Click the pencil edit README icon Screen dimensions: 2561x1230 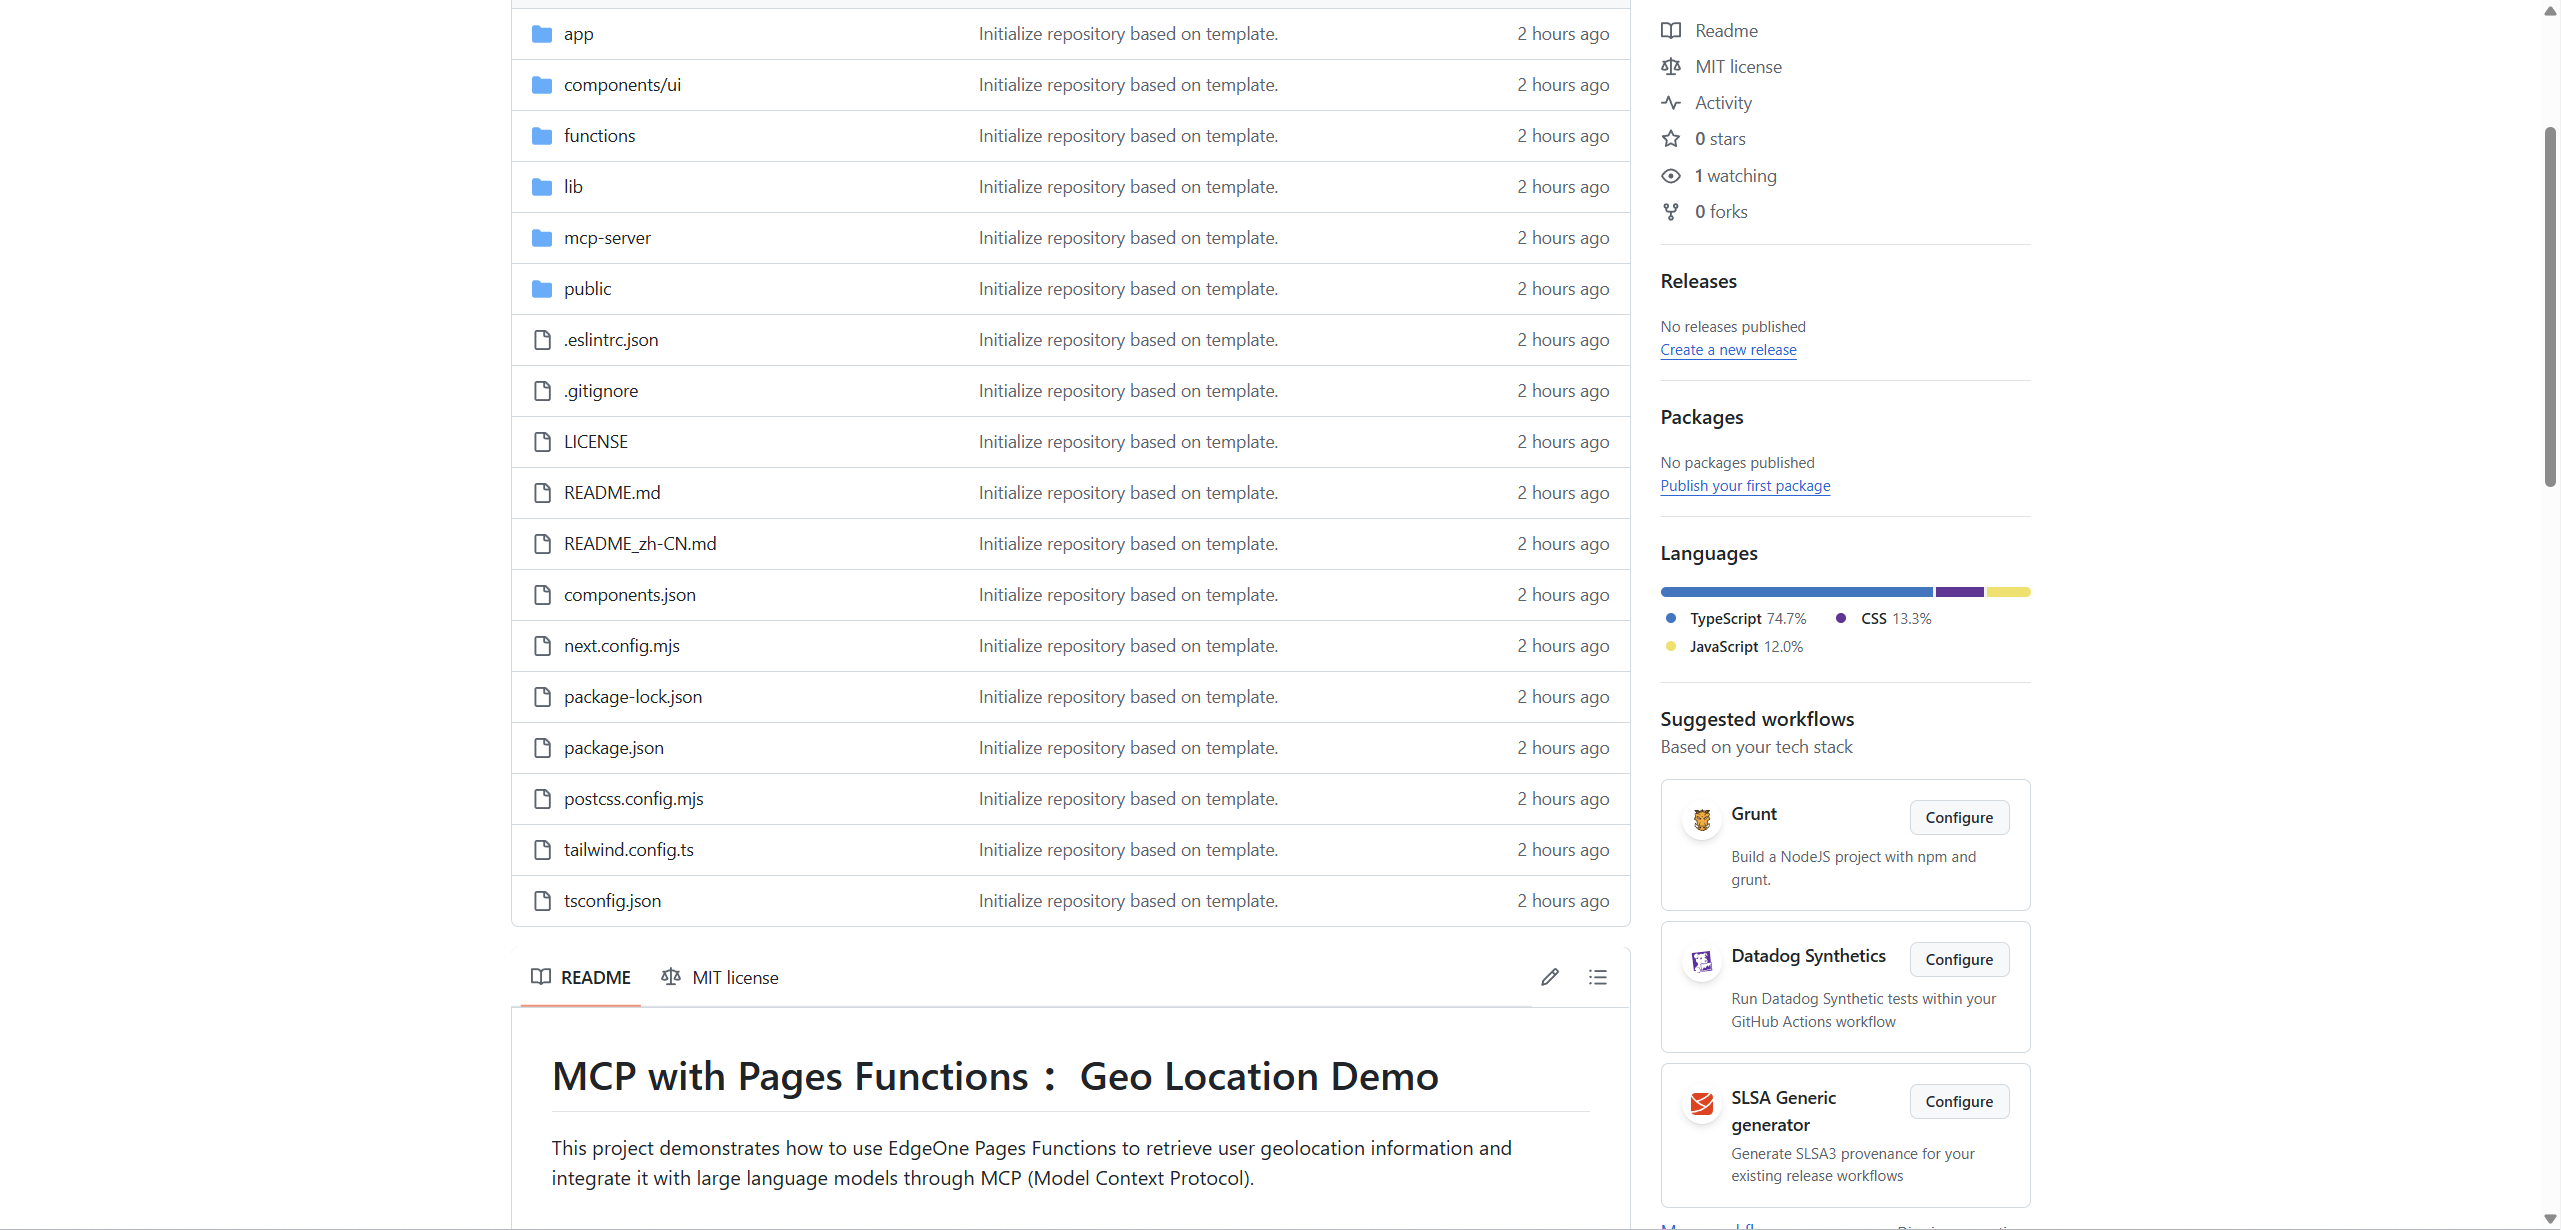coord(1550,977)
